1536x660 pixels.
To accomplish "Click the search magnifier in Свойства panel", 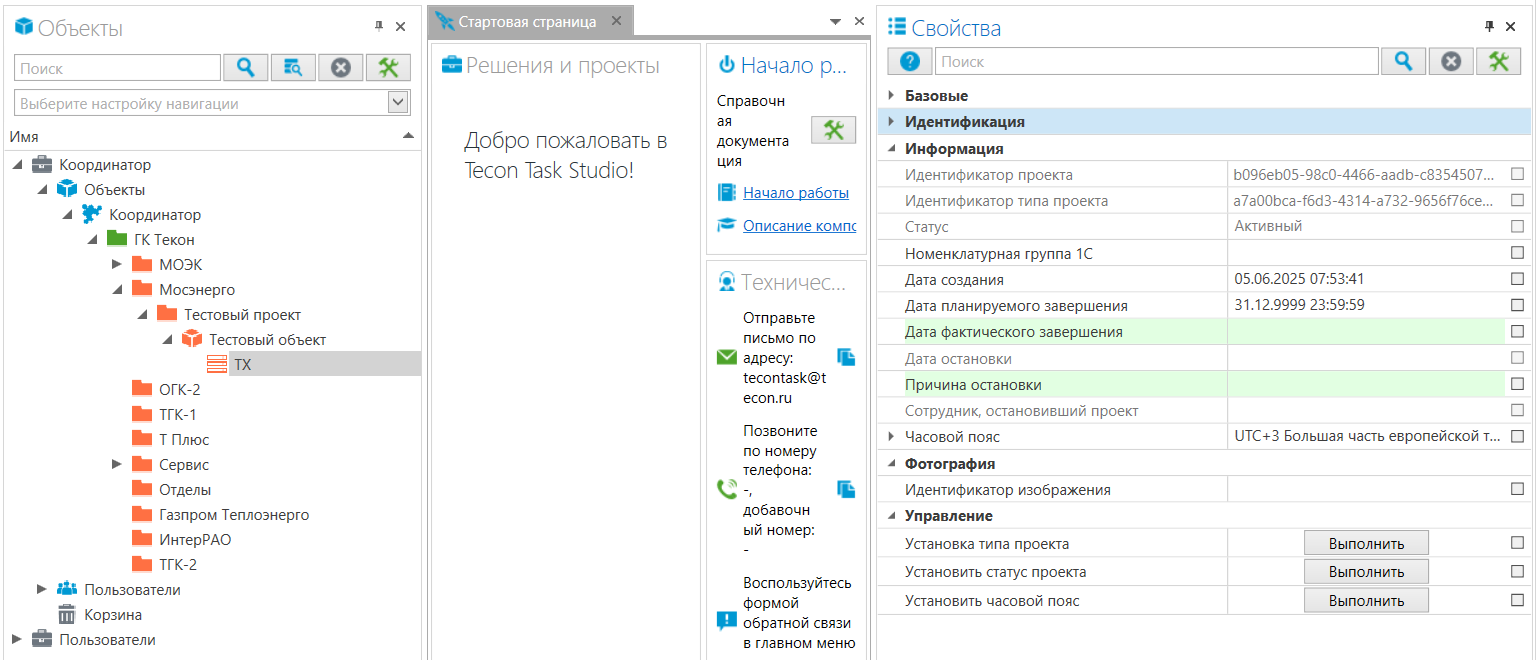I will [1403, 62].
